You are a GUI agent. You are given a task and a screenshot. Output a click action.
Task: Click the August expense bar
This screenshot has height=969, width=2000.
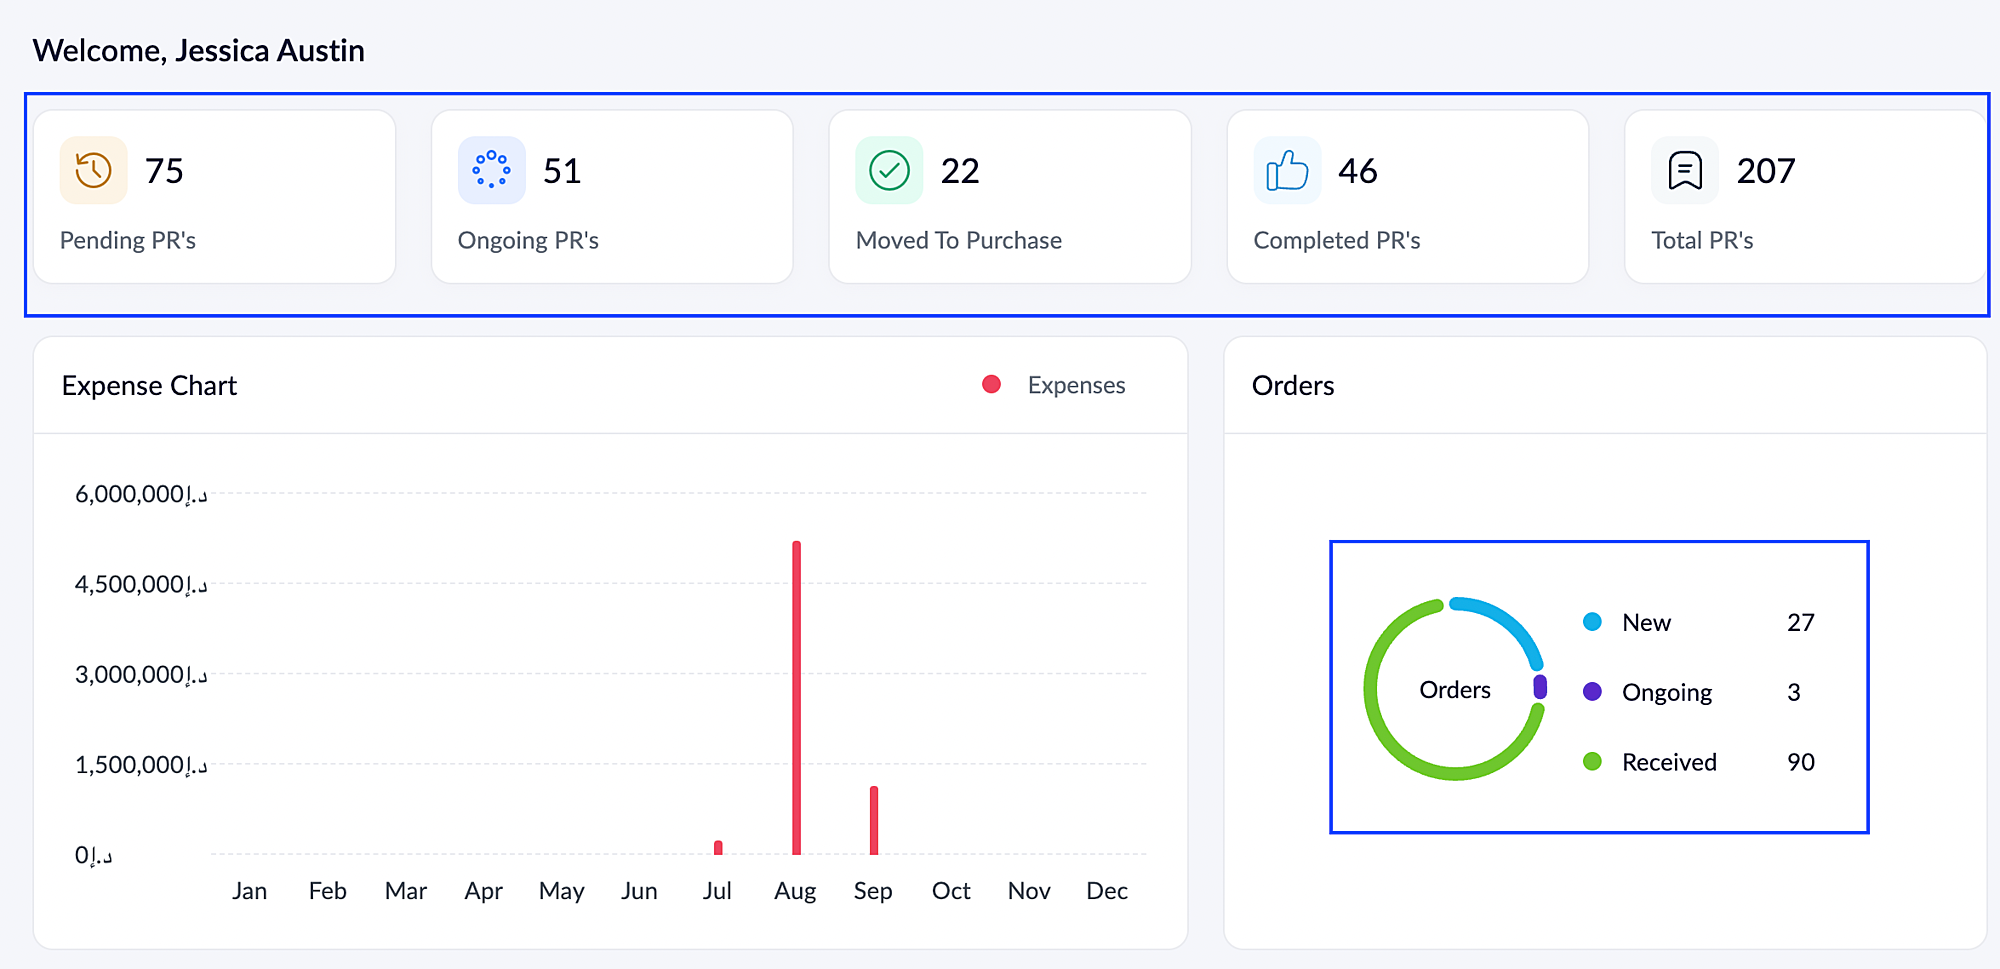click(796, 700)
